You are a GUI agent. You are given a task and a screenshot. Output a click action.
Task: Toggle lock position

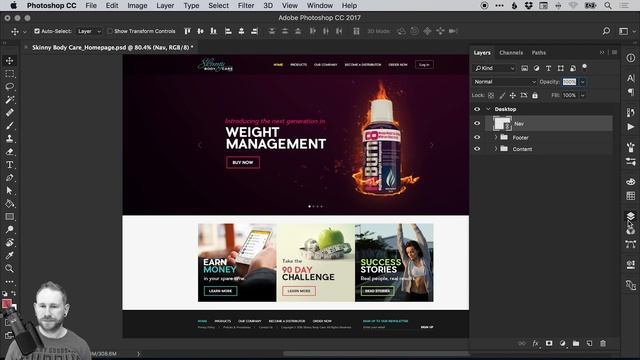coord(513,96)
